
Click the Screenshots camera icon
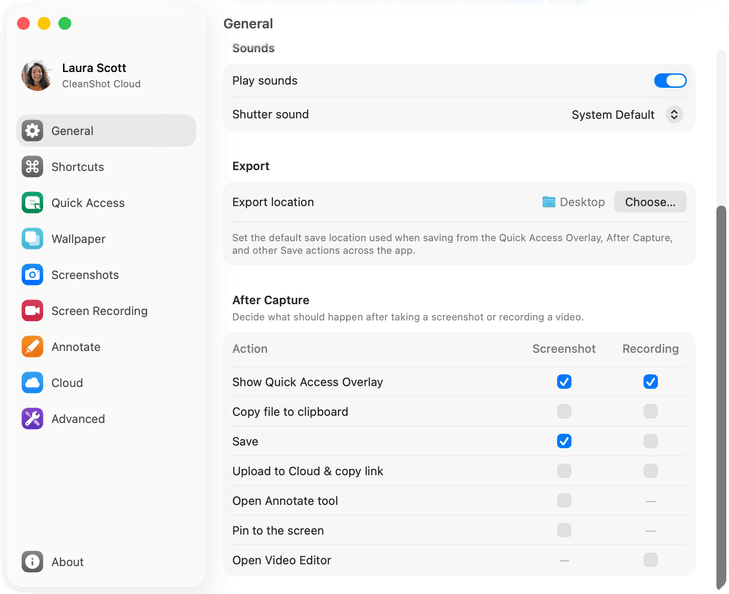tap(32, 275)
